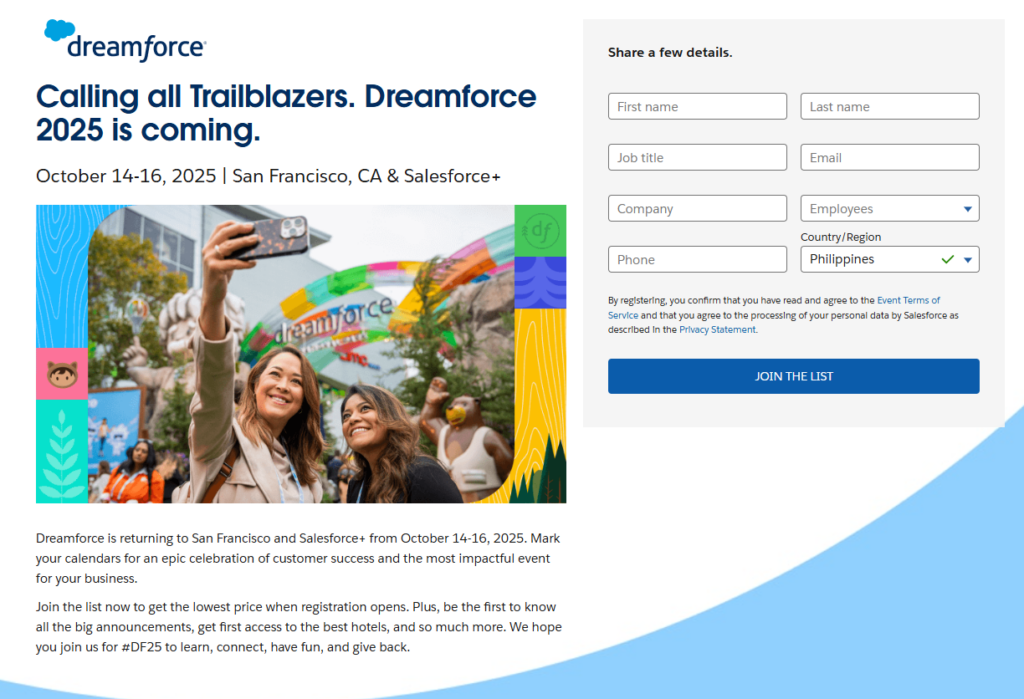Focus the Phone field
Screen dimensions: 1024x699
[x=697, y=259]
